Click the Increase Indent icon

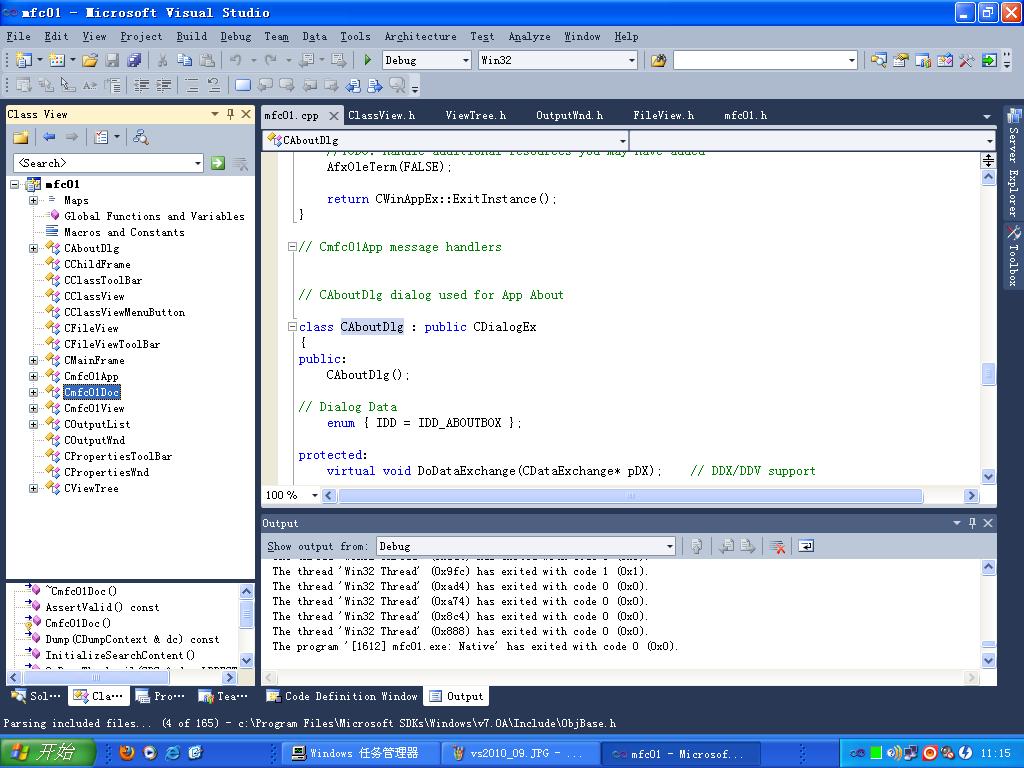click(163, 85)
